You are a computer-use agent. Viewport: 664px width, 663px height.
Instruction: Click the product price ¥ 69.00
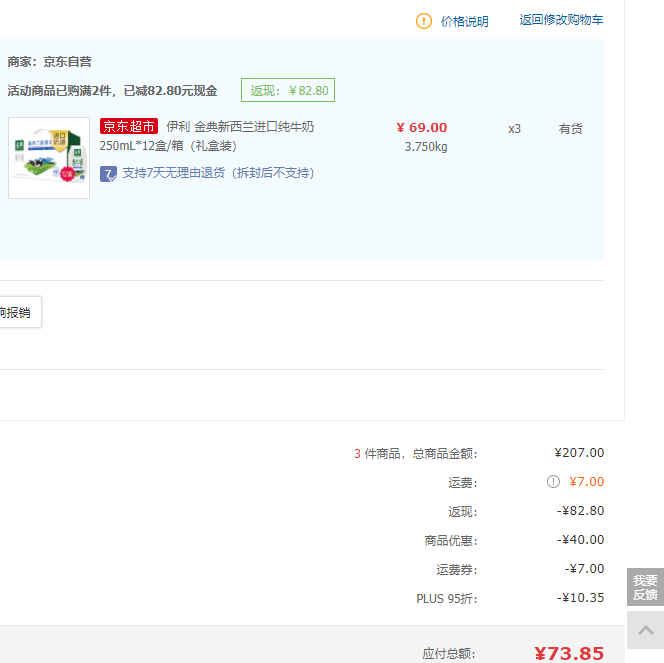click(x=421, y=127)
